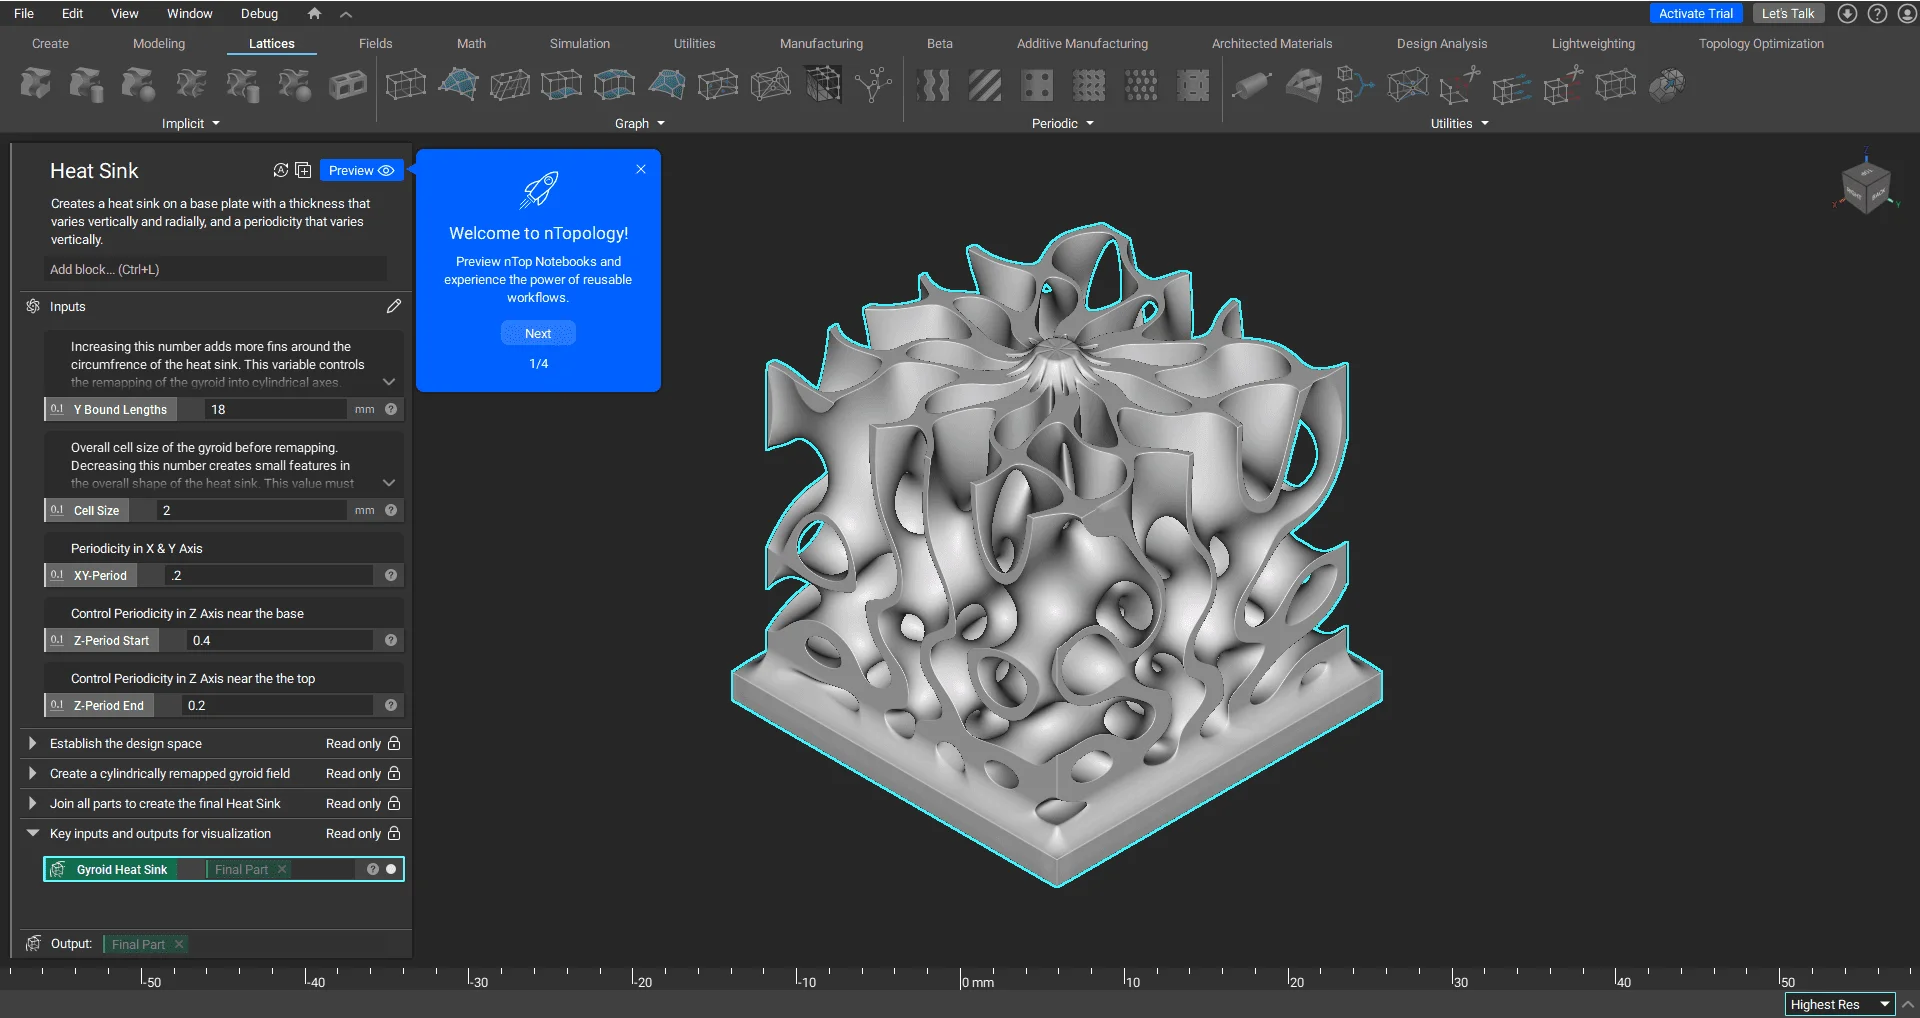Expand Create a cylindrically remapped gyroid field
This screenshot has height=1018, width=1920.
coord(32,773)
